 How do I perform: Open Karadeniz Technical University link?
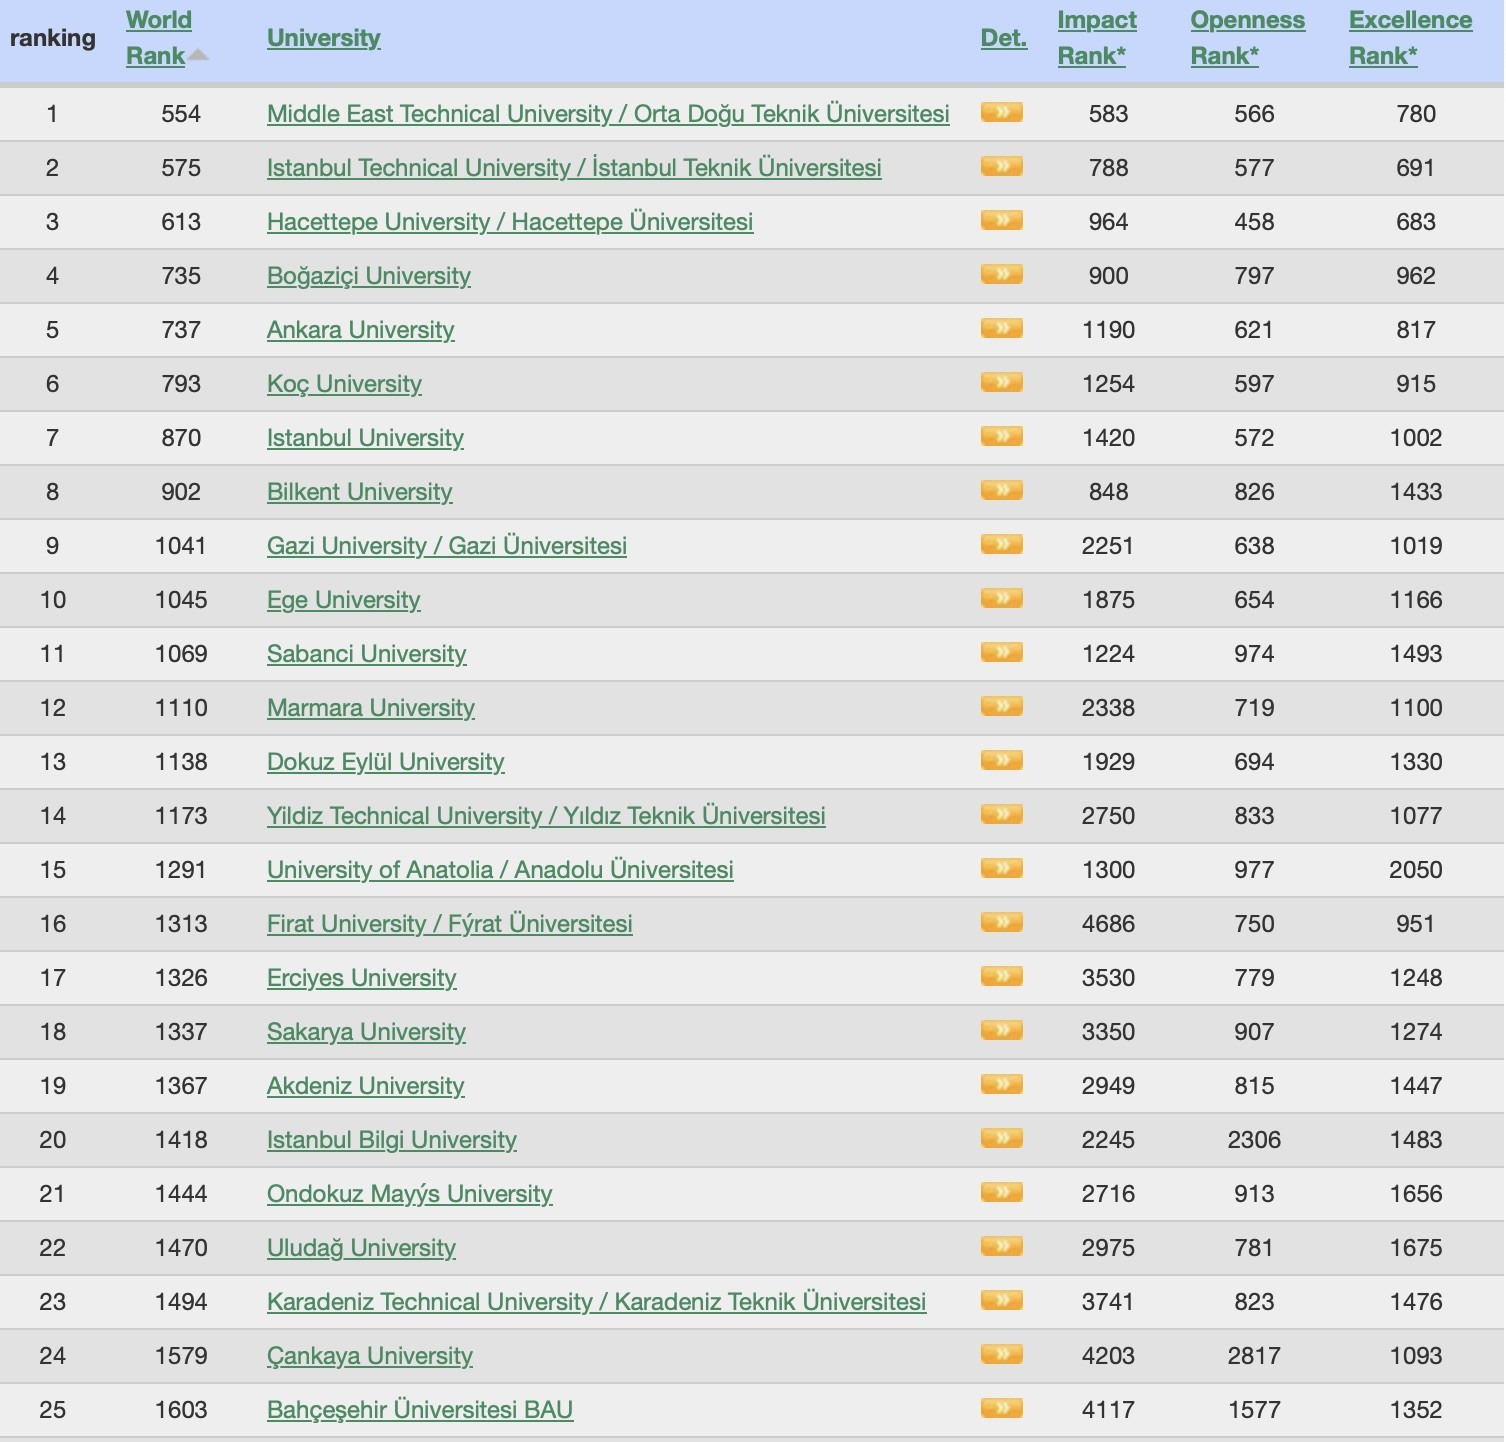click(596, 1302)
